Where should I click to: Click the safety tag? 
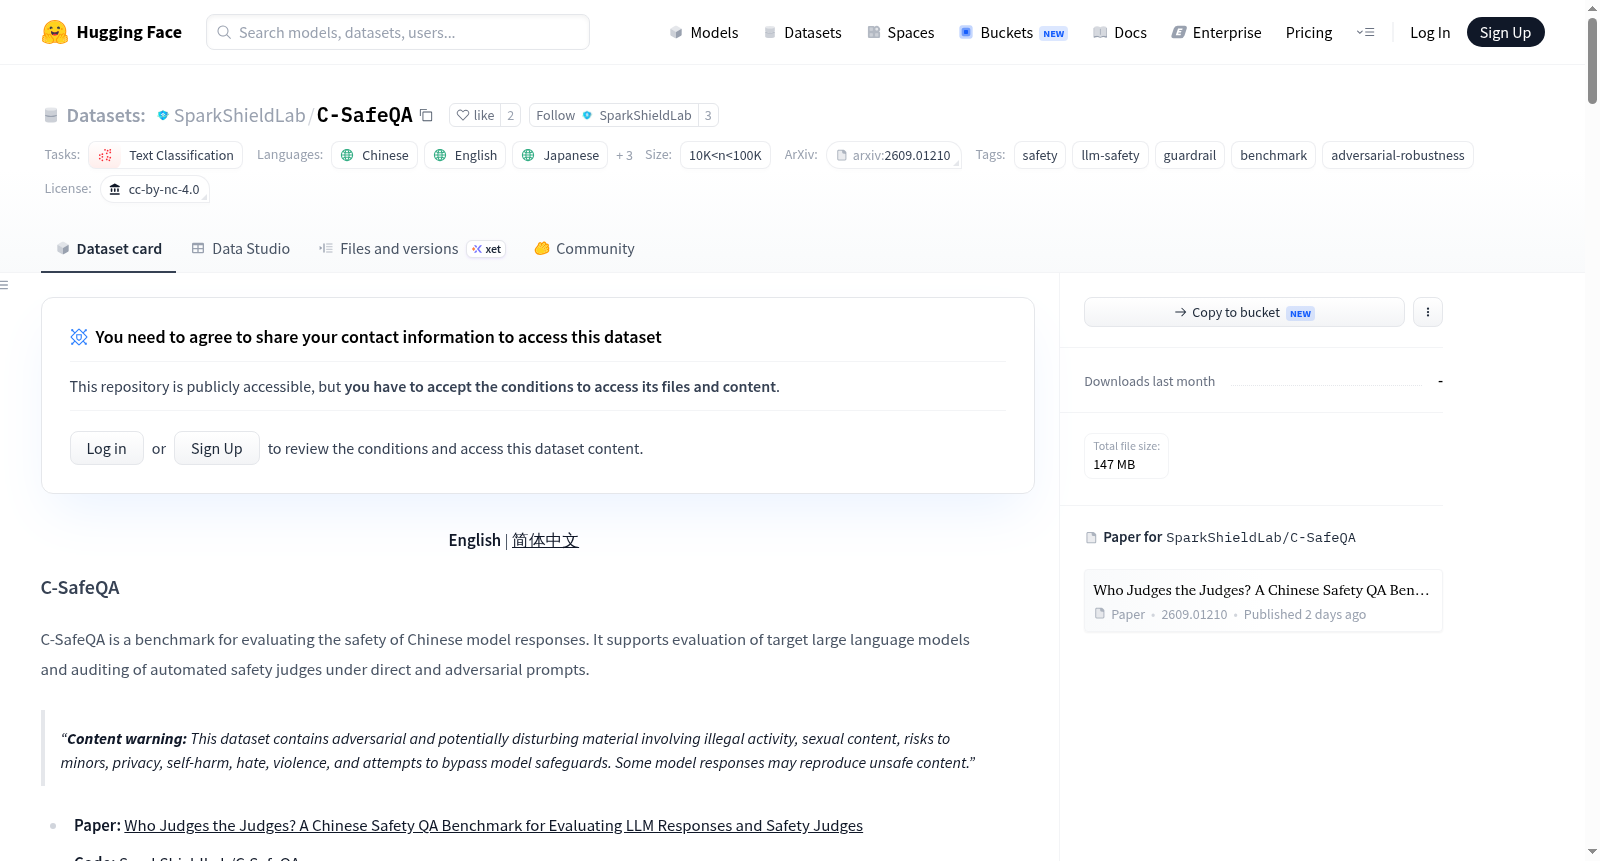pos(1040,155)
